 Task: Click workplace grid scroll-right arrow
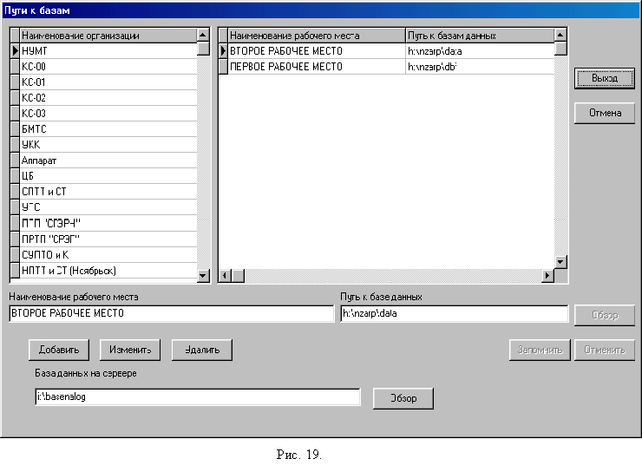coord(547,276)
